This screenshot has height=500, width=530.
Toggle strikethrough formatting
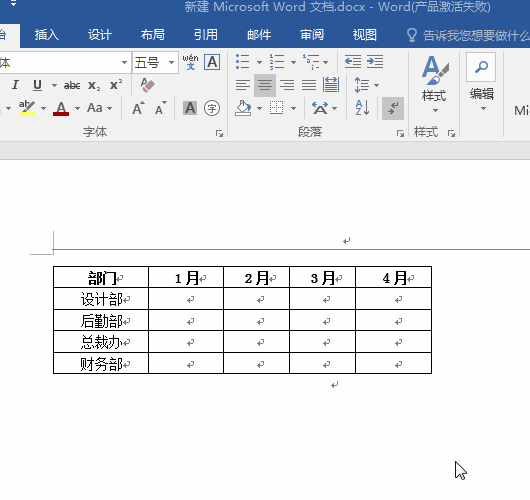pos(72,85)
